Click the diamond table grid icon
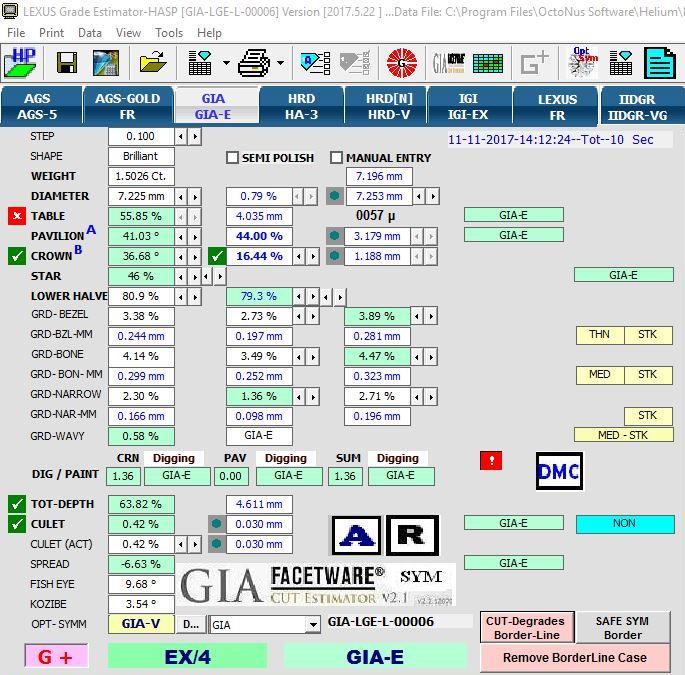Image resolution: width=685 pixels, height=675 pixels. pos(200,62)
